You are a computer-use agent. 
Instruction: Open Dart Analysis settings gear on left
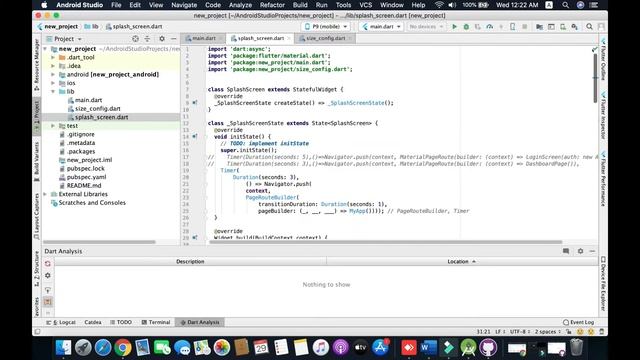point(48,276)
